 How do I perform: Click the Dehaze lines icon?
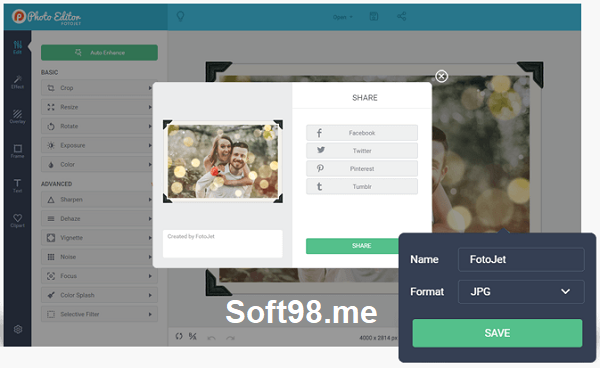(51, 219)
